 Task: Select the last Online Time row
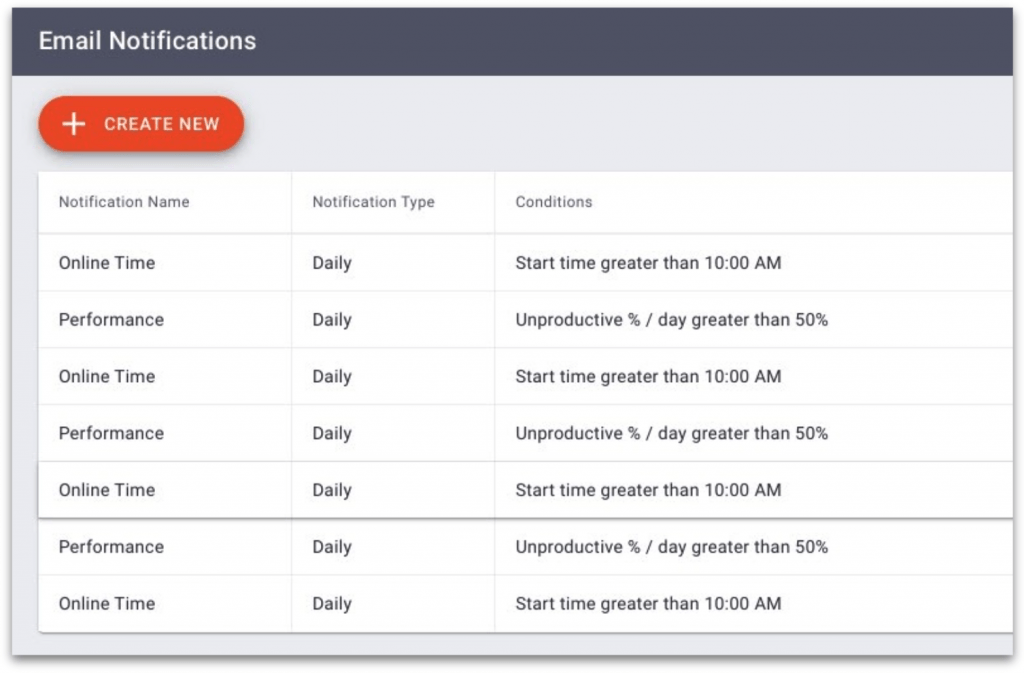click(106, 603)
